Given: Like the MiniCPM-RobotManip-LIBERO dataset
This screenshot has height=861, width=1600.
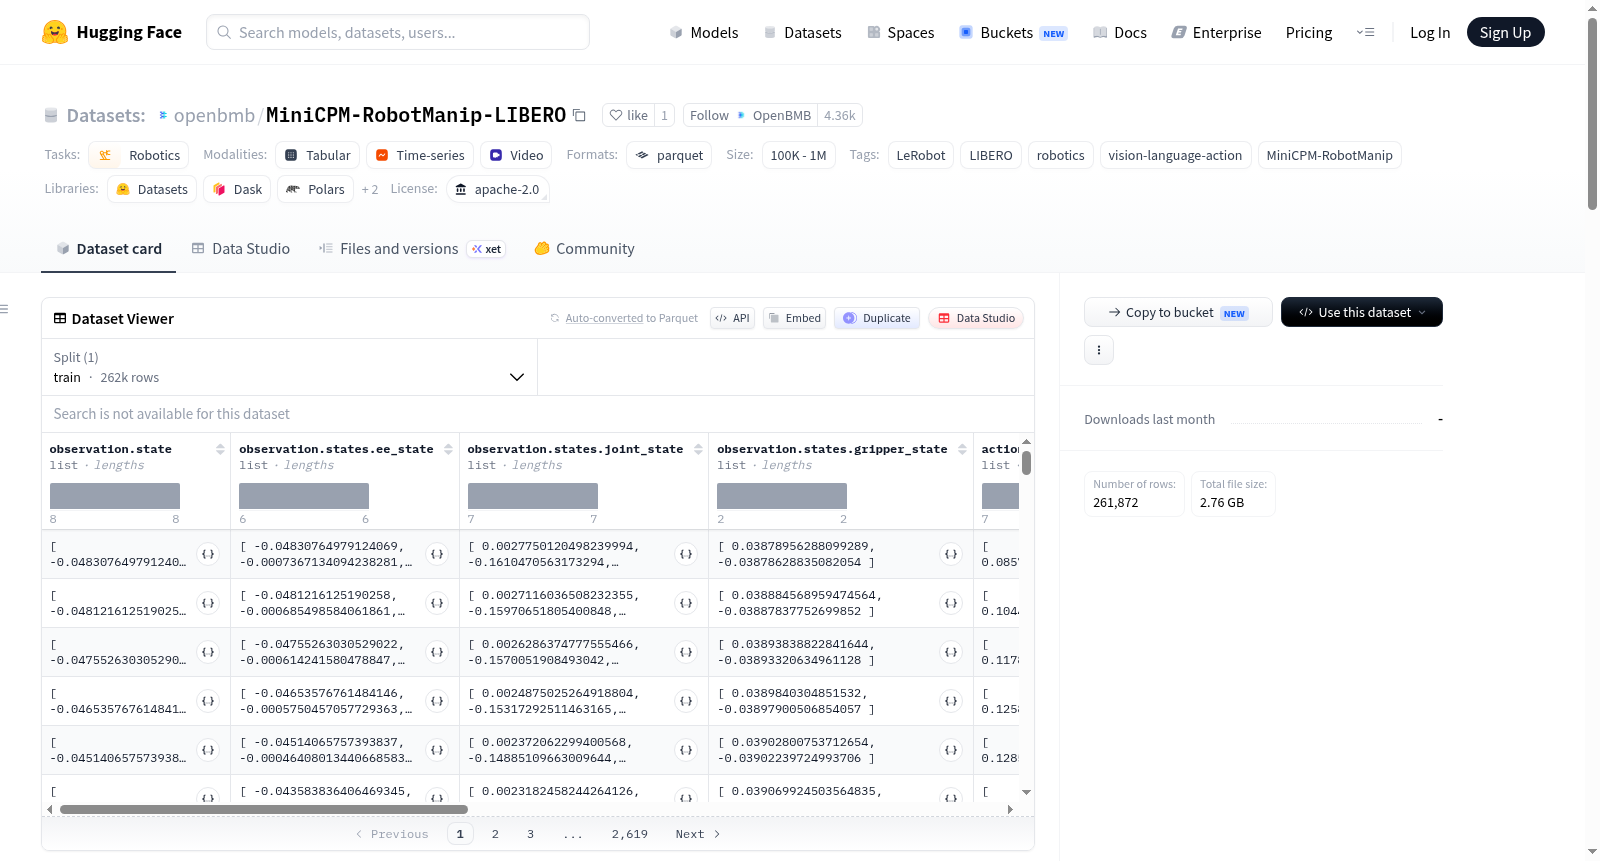Looking at the screenshot, I should (x=628, y=115).
